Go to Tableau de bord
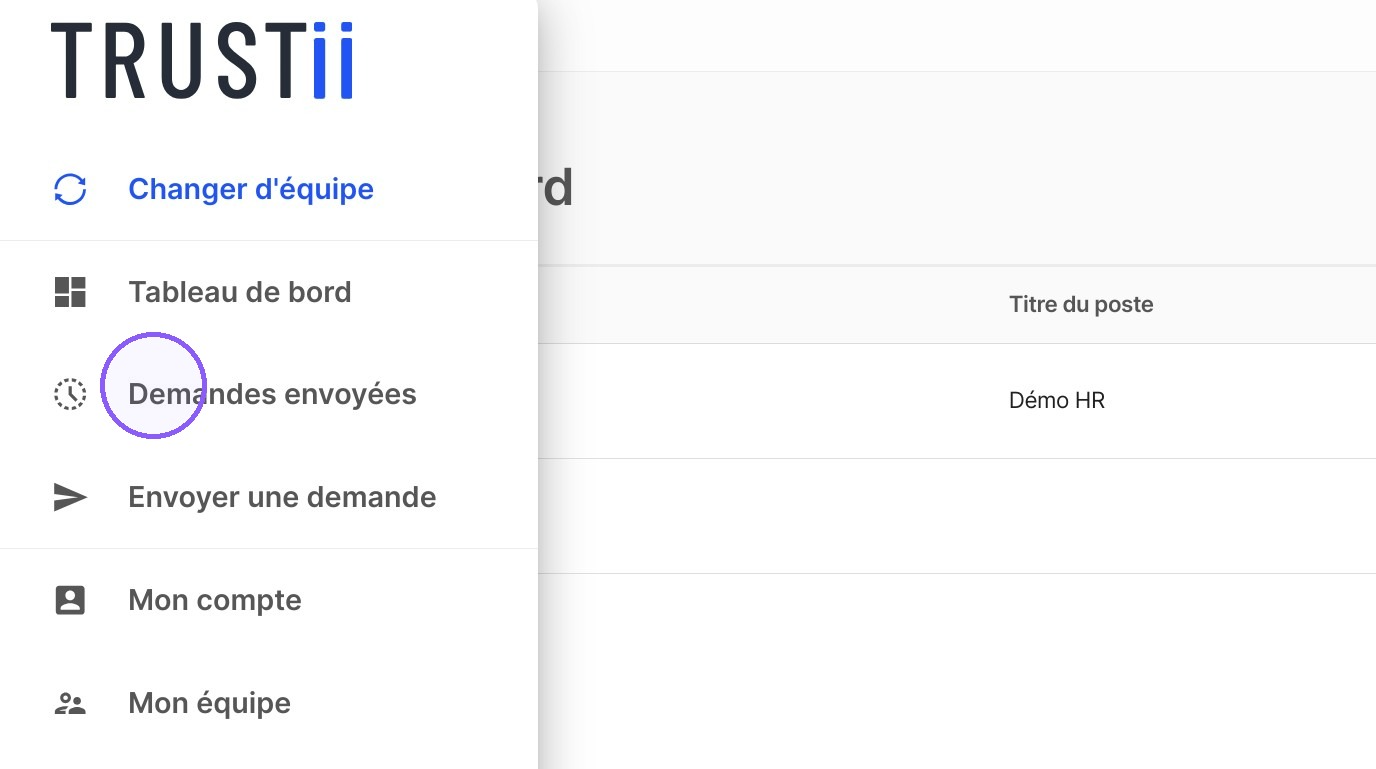This screenshot has height=769, width=1376. (240, 292)
